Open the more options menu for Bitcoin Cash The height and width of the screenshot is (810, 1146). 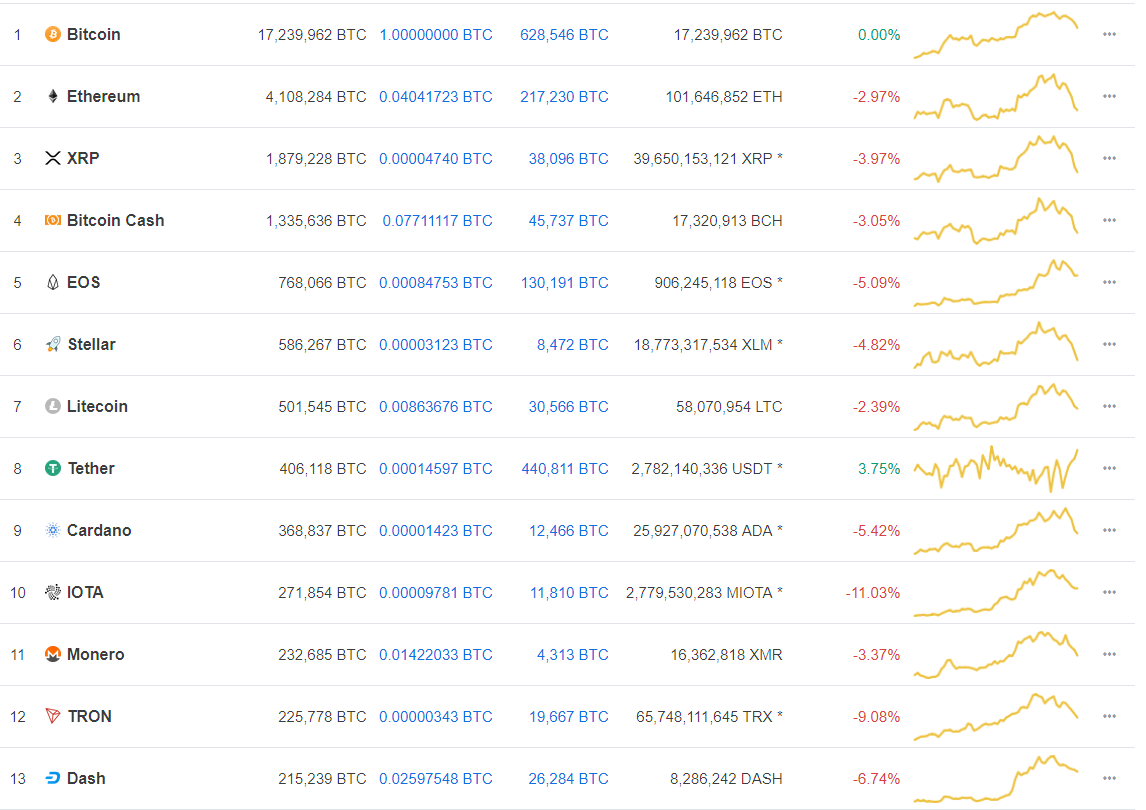coord(1109,220)
